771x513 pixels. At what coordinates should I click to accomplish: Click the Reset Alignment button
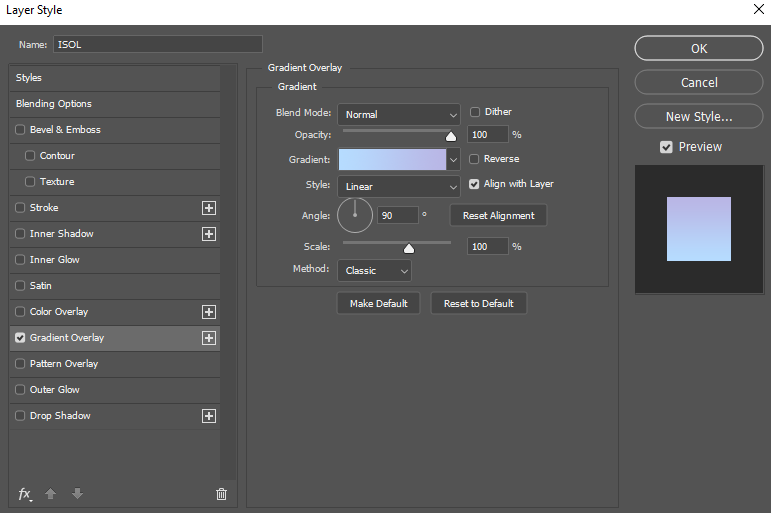pos(498,215)
